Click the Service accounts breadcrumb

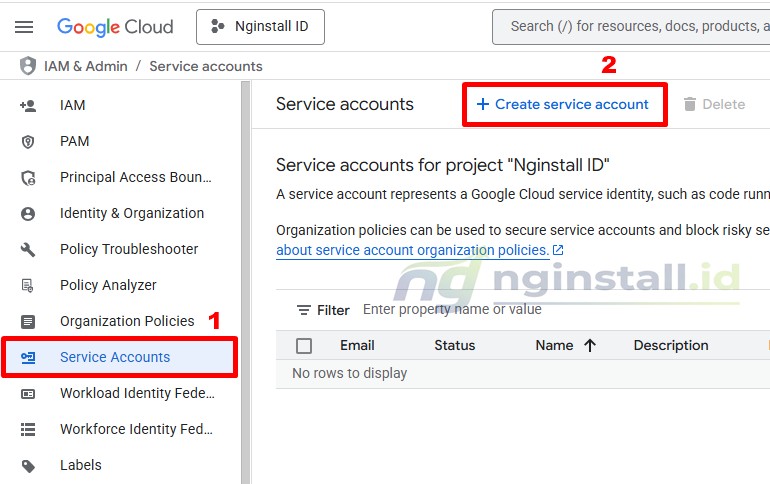click(206, 66)
